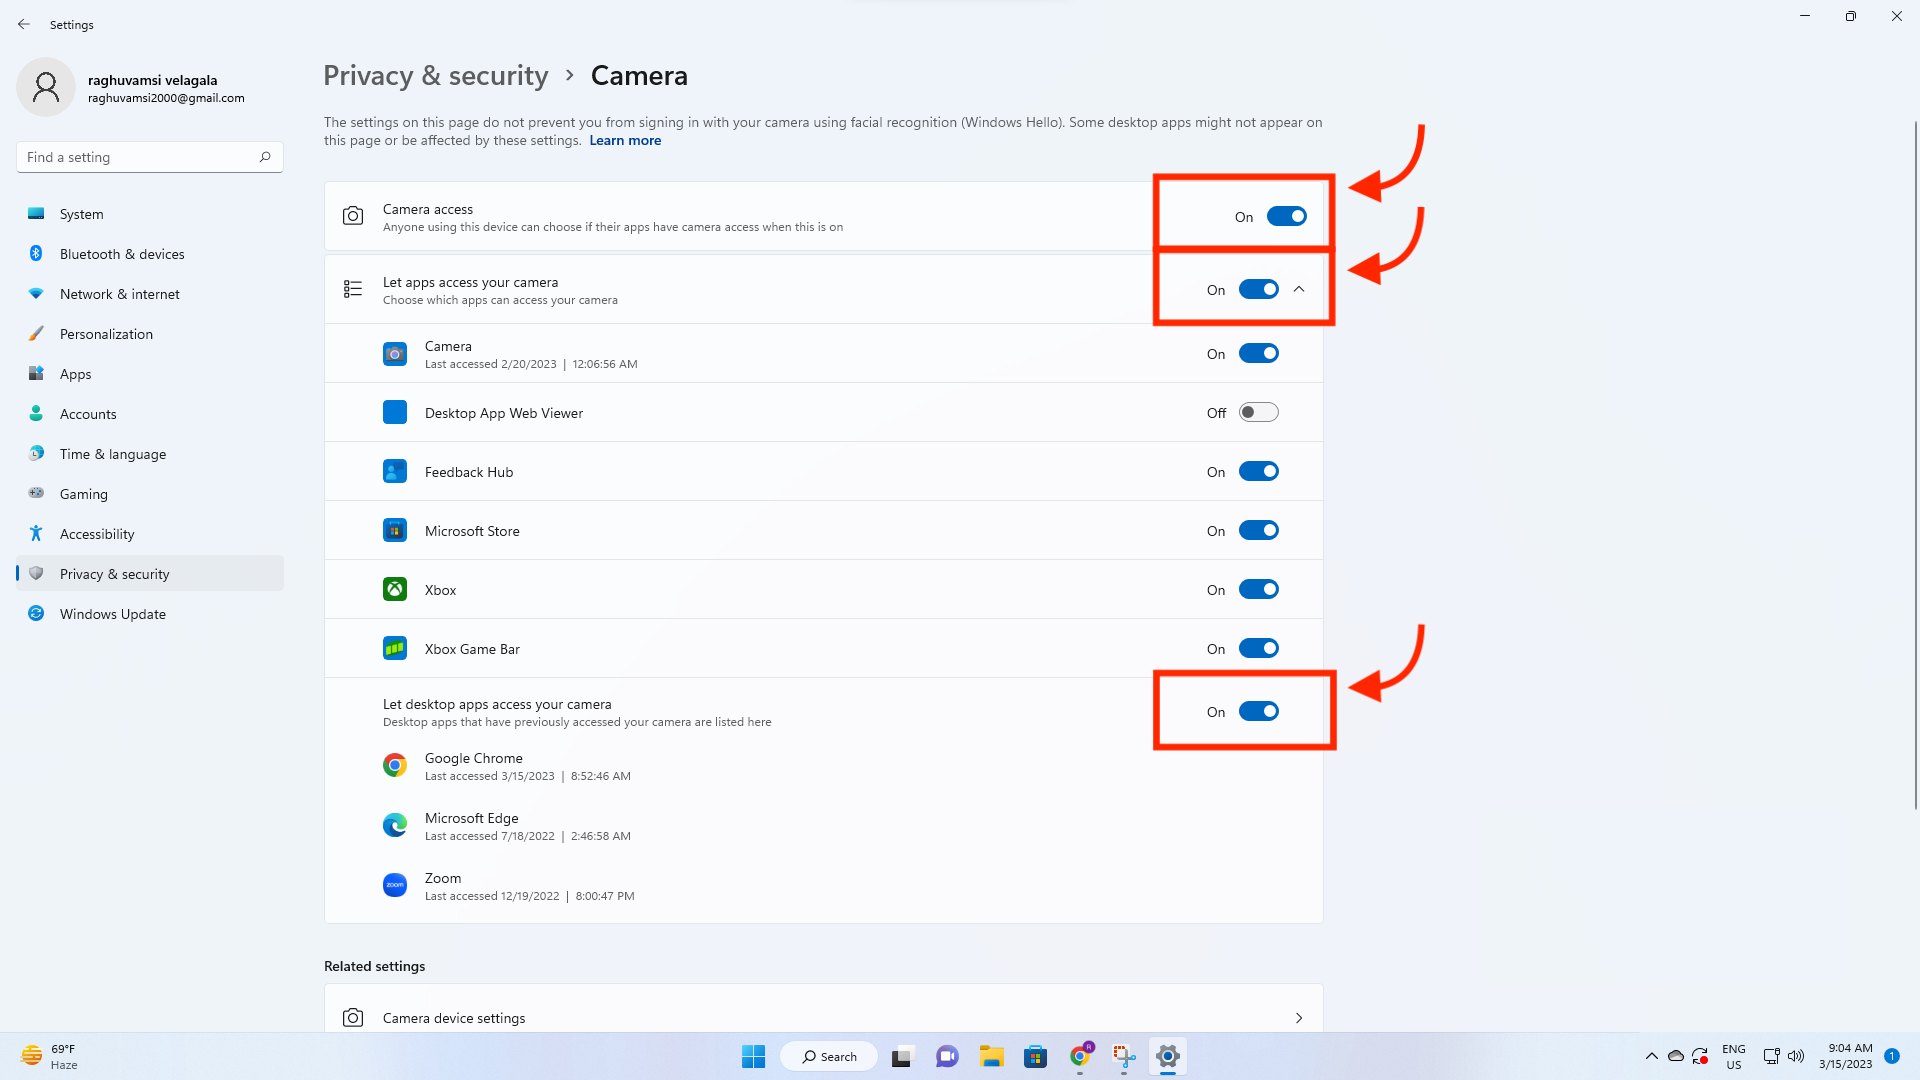1920x1080 pixels.
Task: Enable Desktop App Web Viewer camera access
Action: 1259,411
